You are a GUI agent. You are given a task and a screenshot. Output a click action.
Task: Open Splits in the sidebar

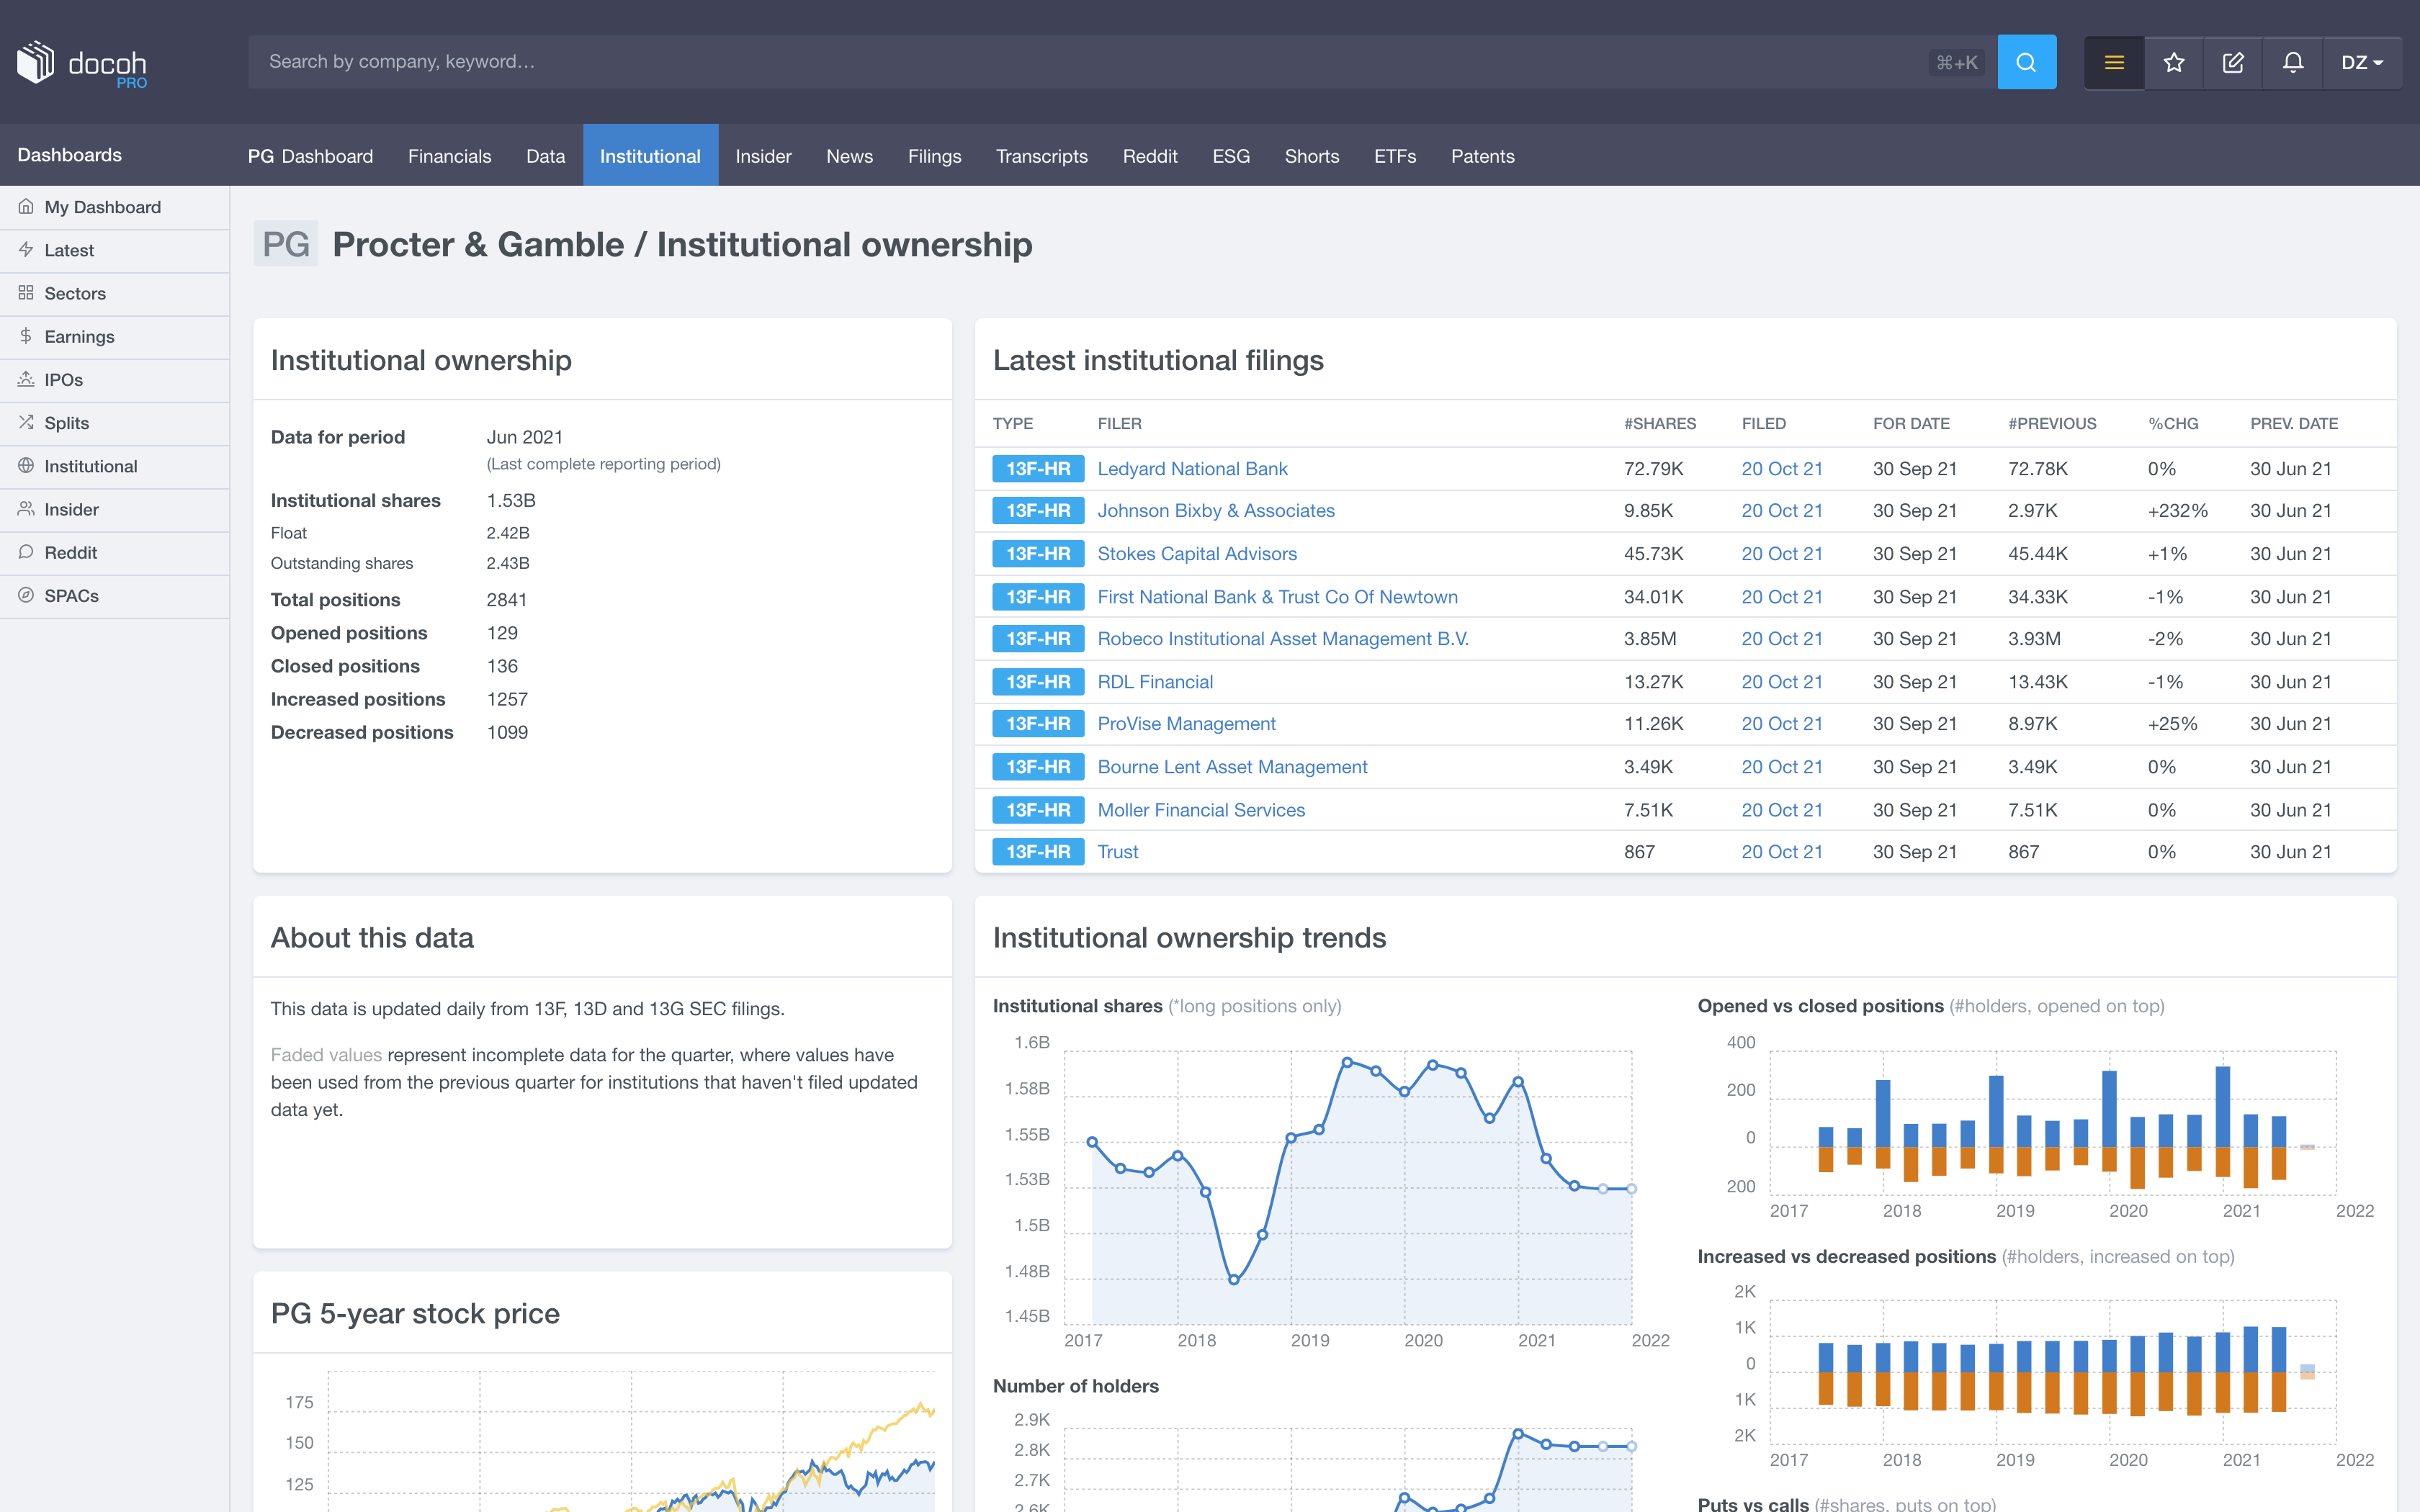[66, 423]
